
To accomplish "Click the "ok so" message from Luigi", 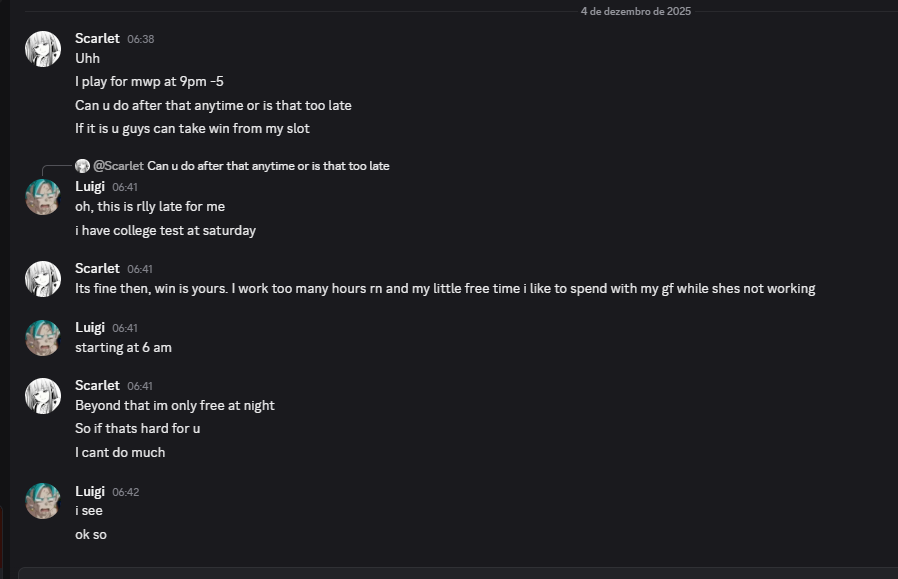I will (91, 534).
